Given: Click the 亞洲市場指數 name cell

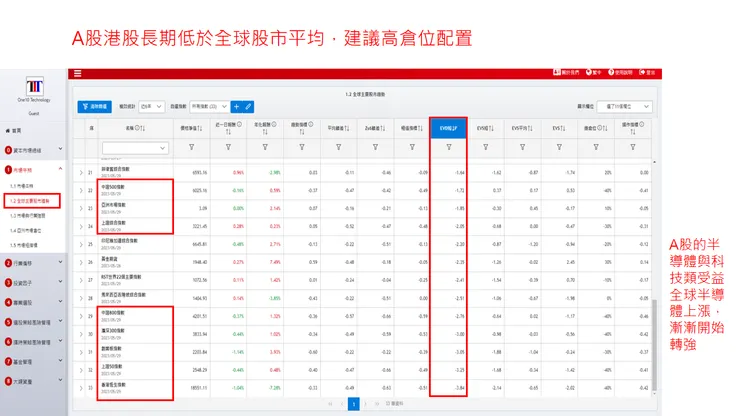Looking at the screenshot, I should coord(135,208).
